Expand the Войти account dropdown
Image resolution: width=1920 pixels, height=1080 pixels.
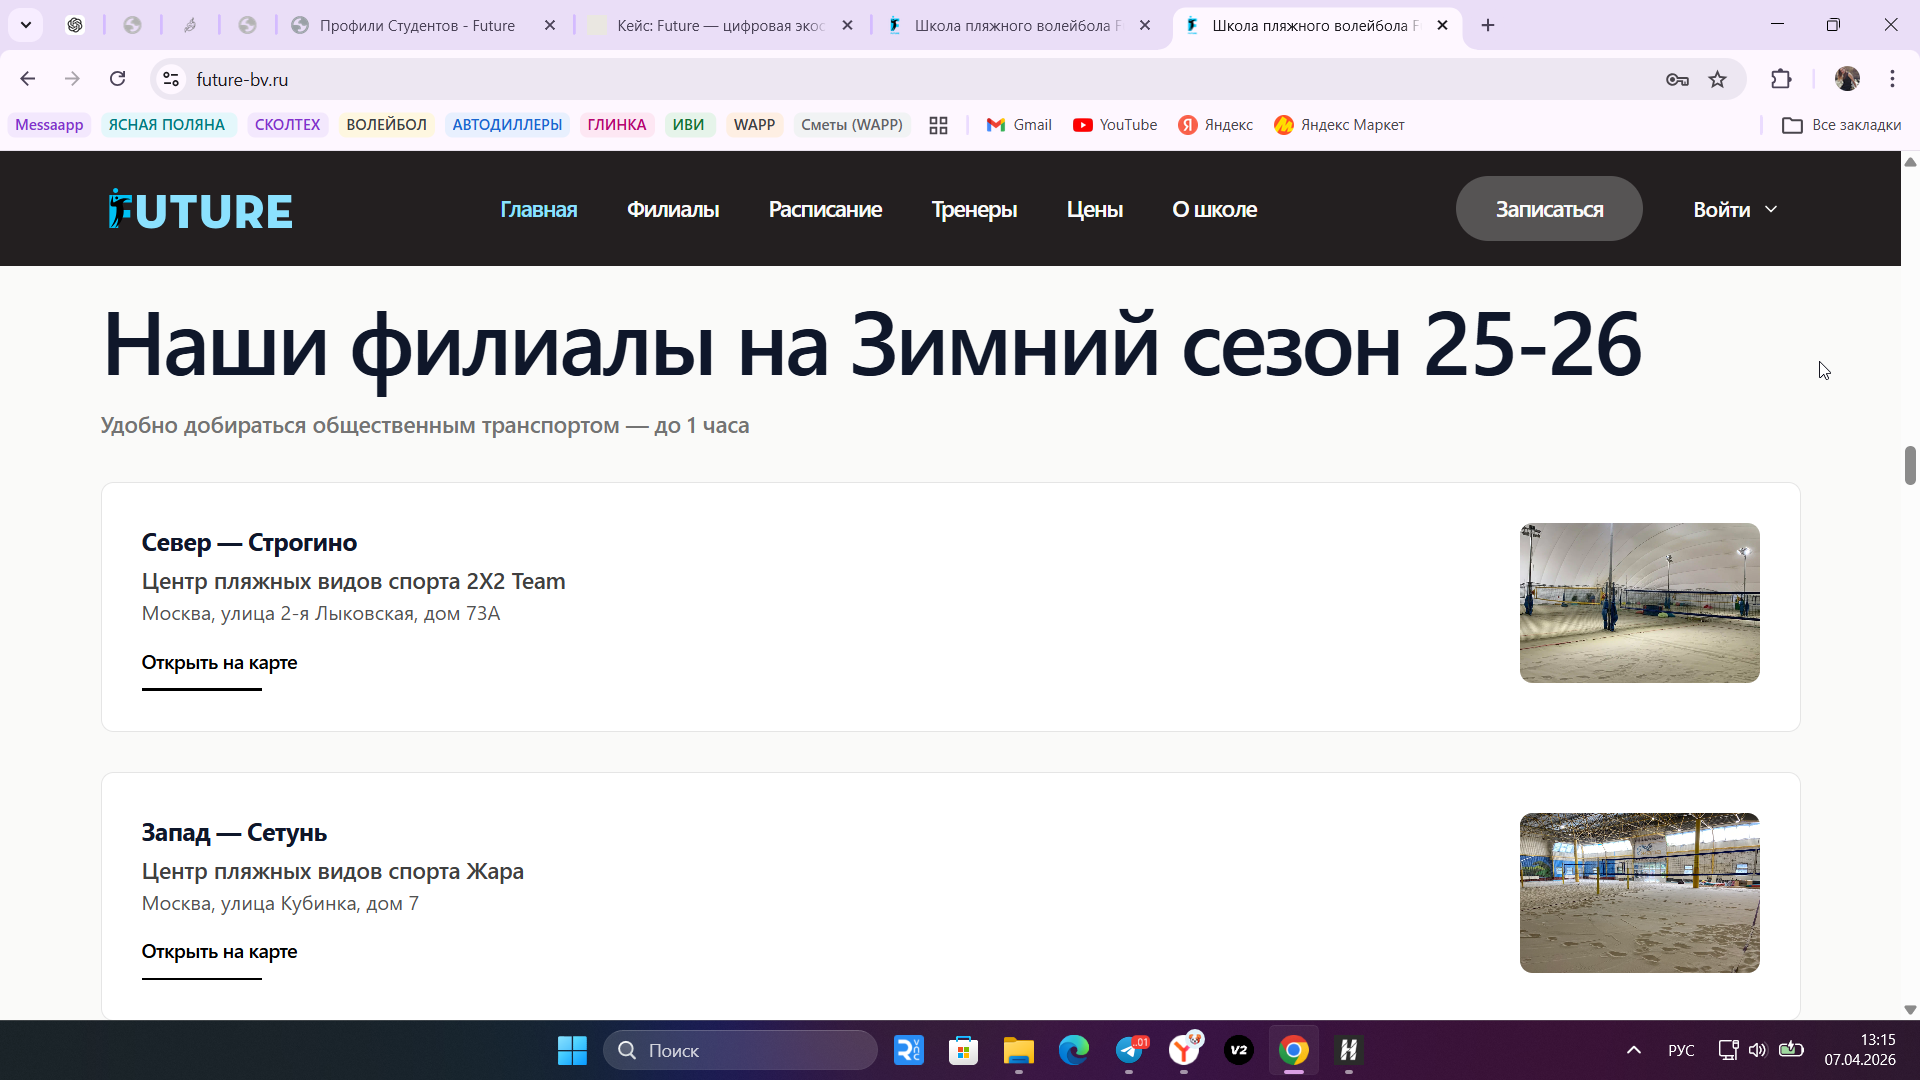pos(1733,209)
